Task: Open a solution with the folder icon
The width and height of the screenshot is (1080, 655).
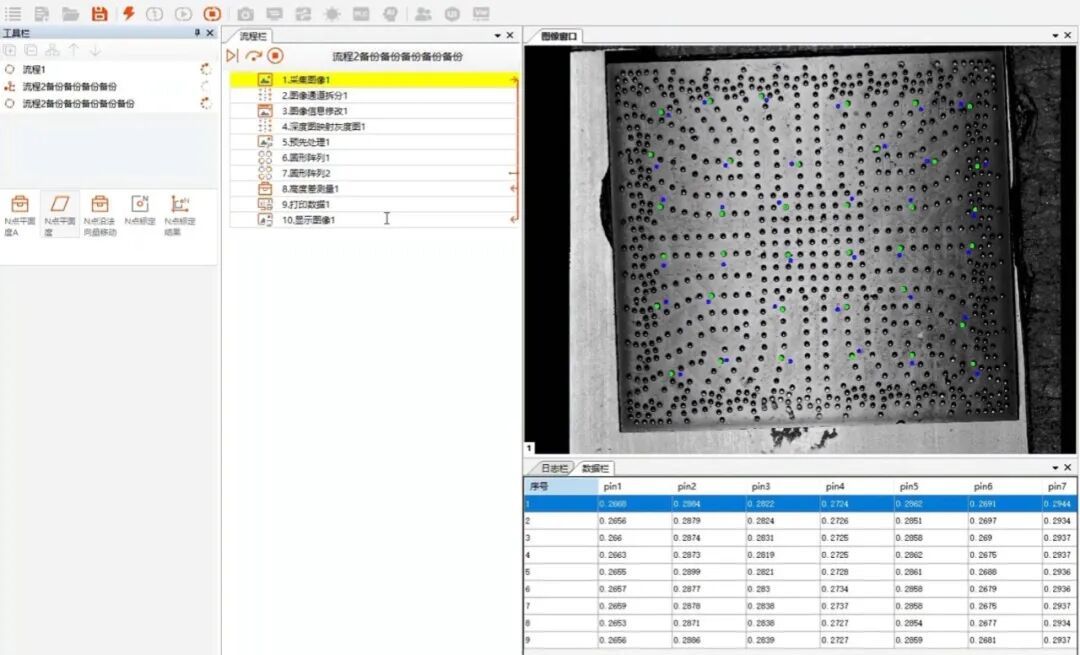Action: (x=70, y=13)
